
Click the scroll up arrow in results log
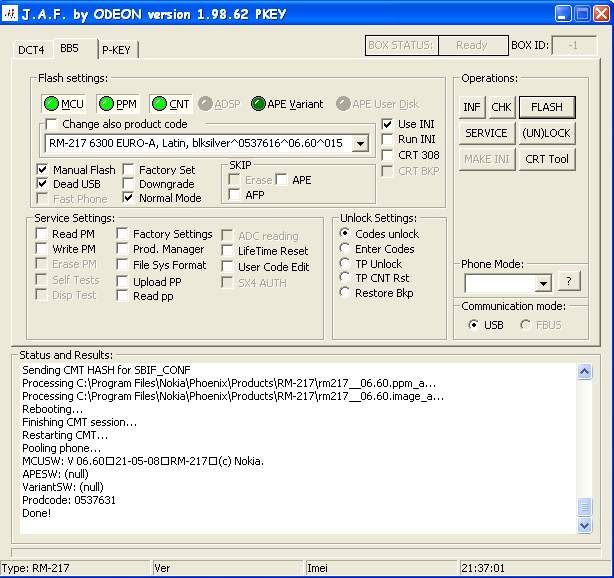pos(584,371)
